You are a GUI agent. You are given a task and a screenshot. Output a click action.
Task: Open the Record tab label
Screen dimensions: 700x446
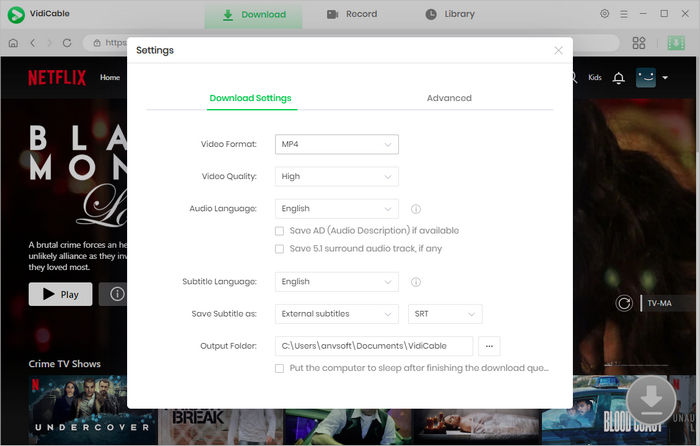pyautogui.click(x=362, y=14)
